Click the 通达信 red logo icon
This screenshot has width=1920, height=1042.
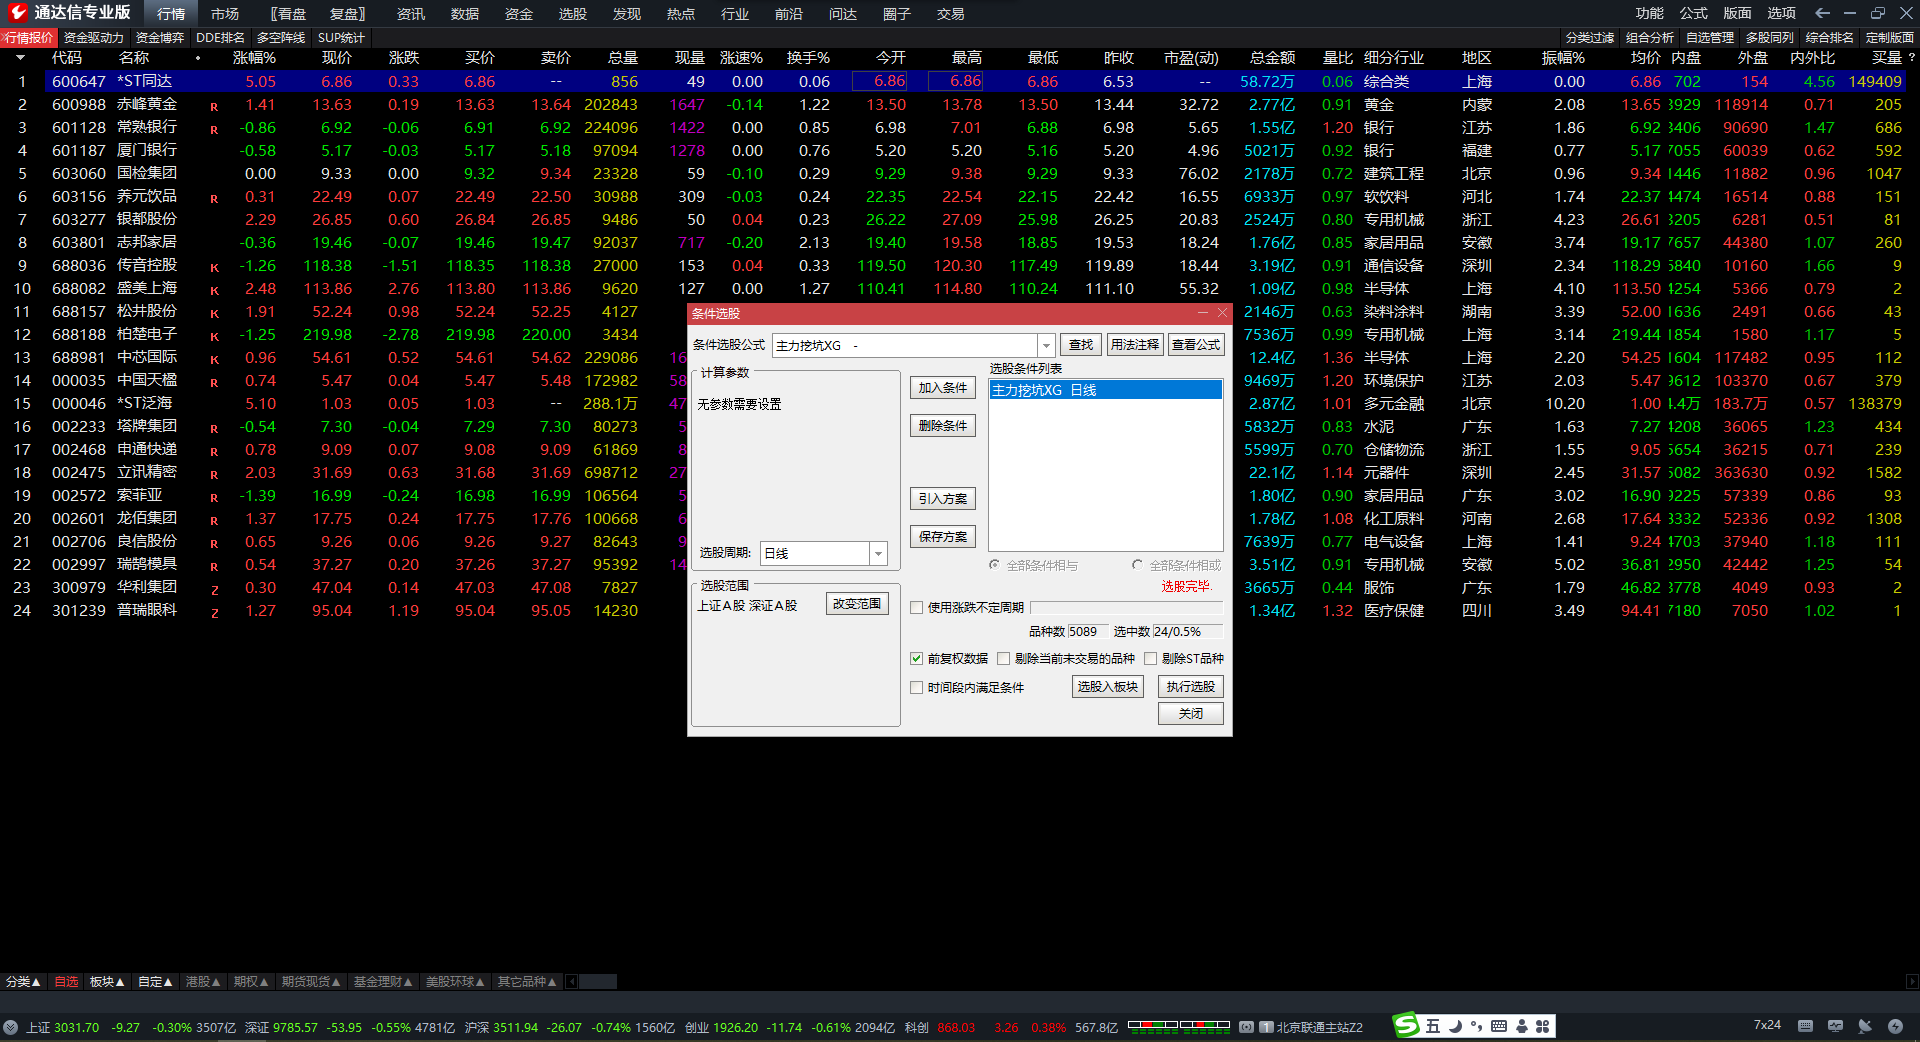(17, 13)
